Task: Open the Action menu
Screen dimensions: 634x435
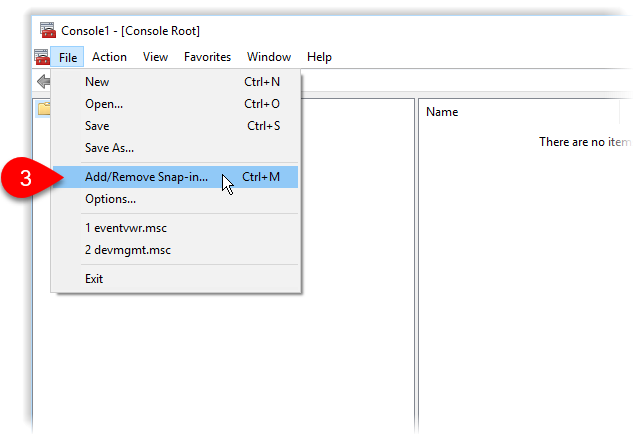Action: click(x=109, y=57)
